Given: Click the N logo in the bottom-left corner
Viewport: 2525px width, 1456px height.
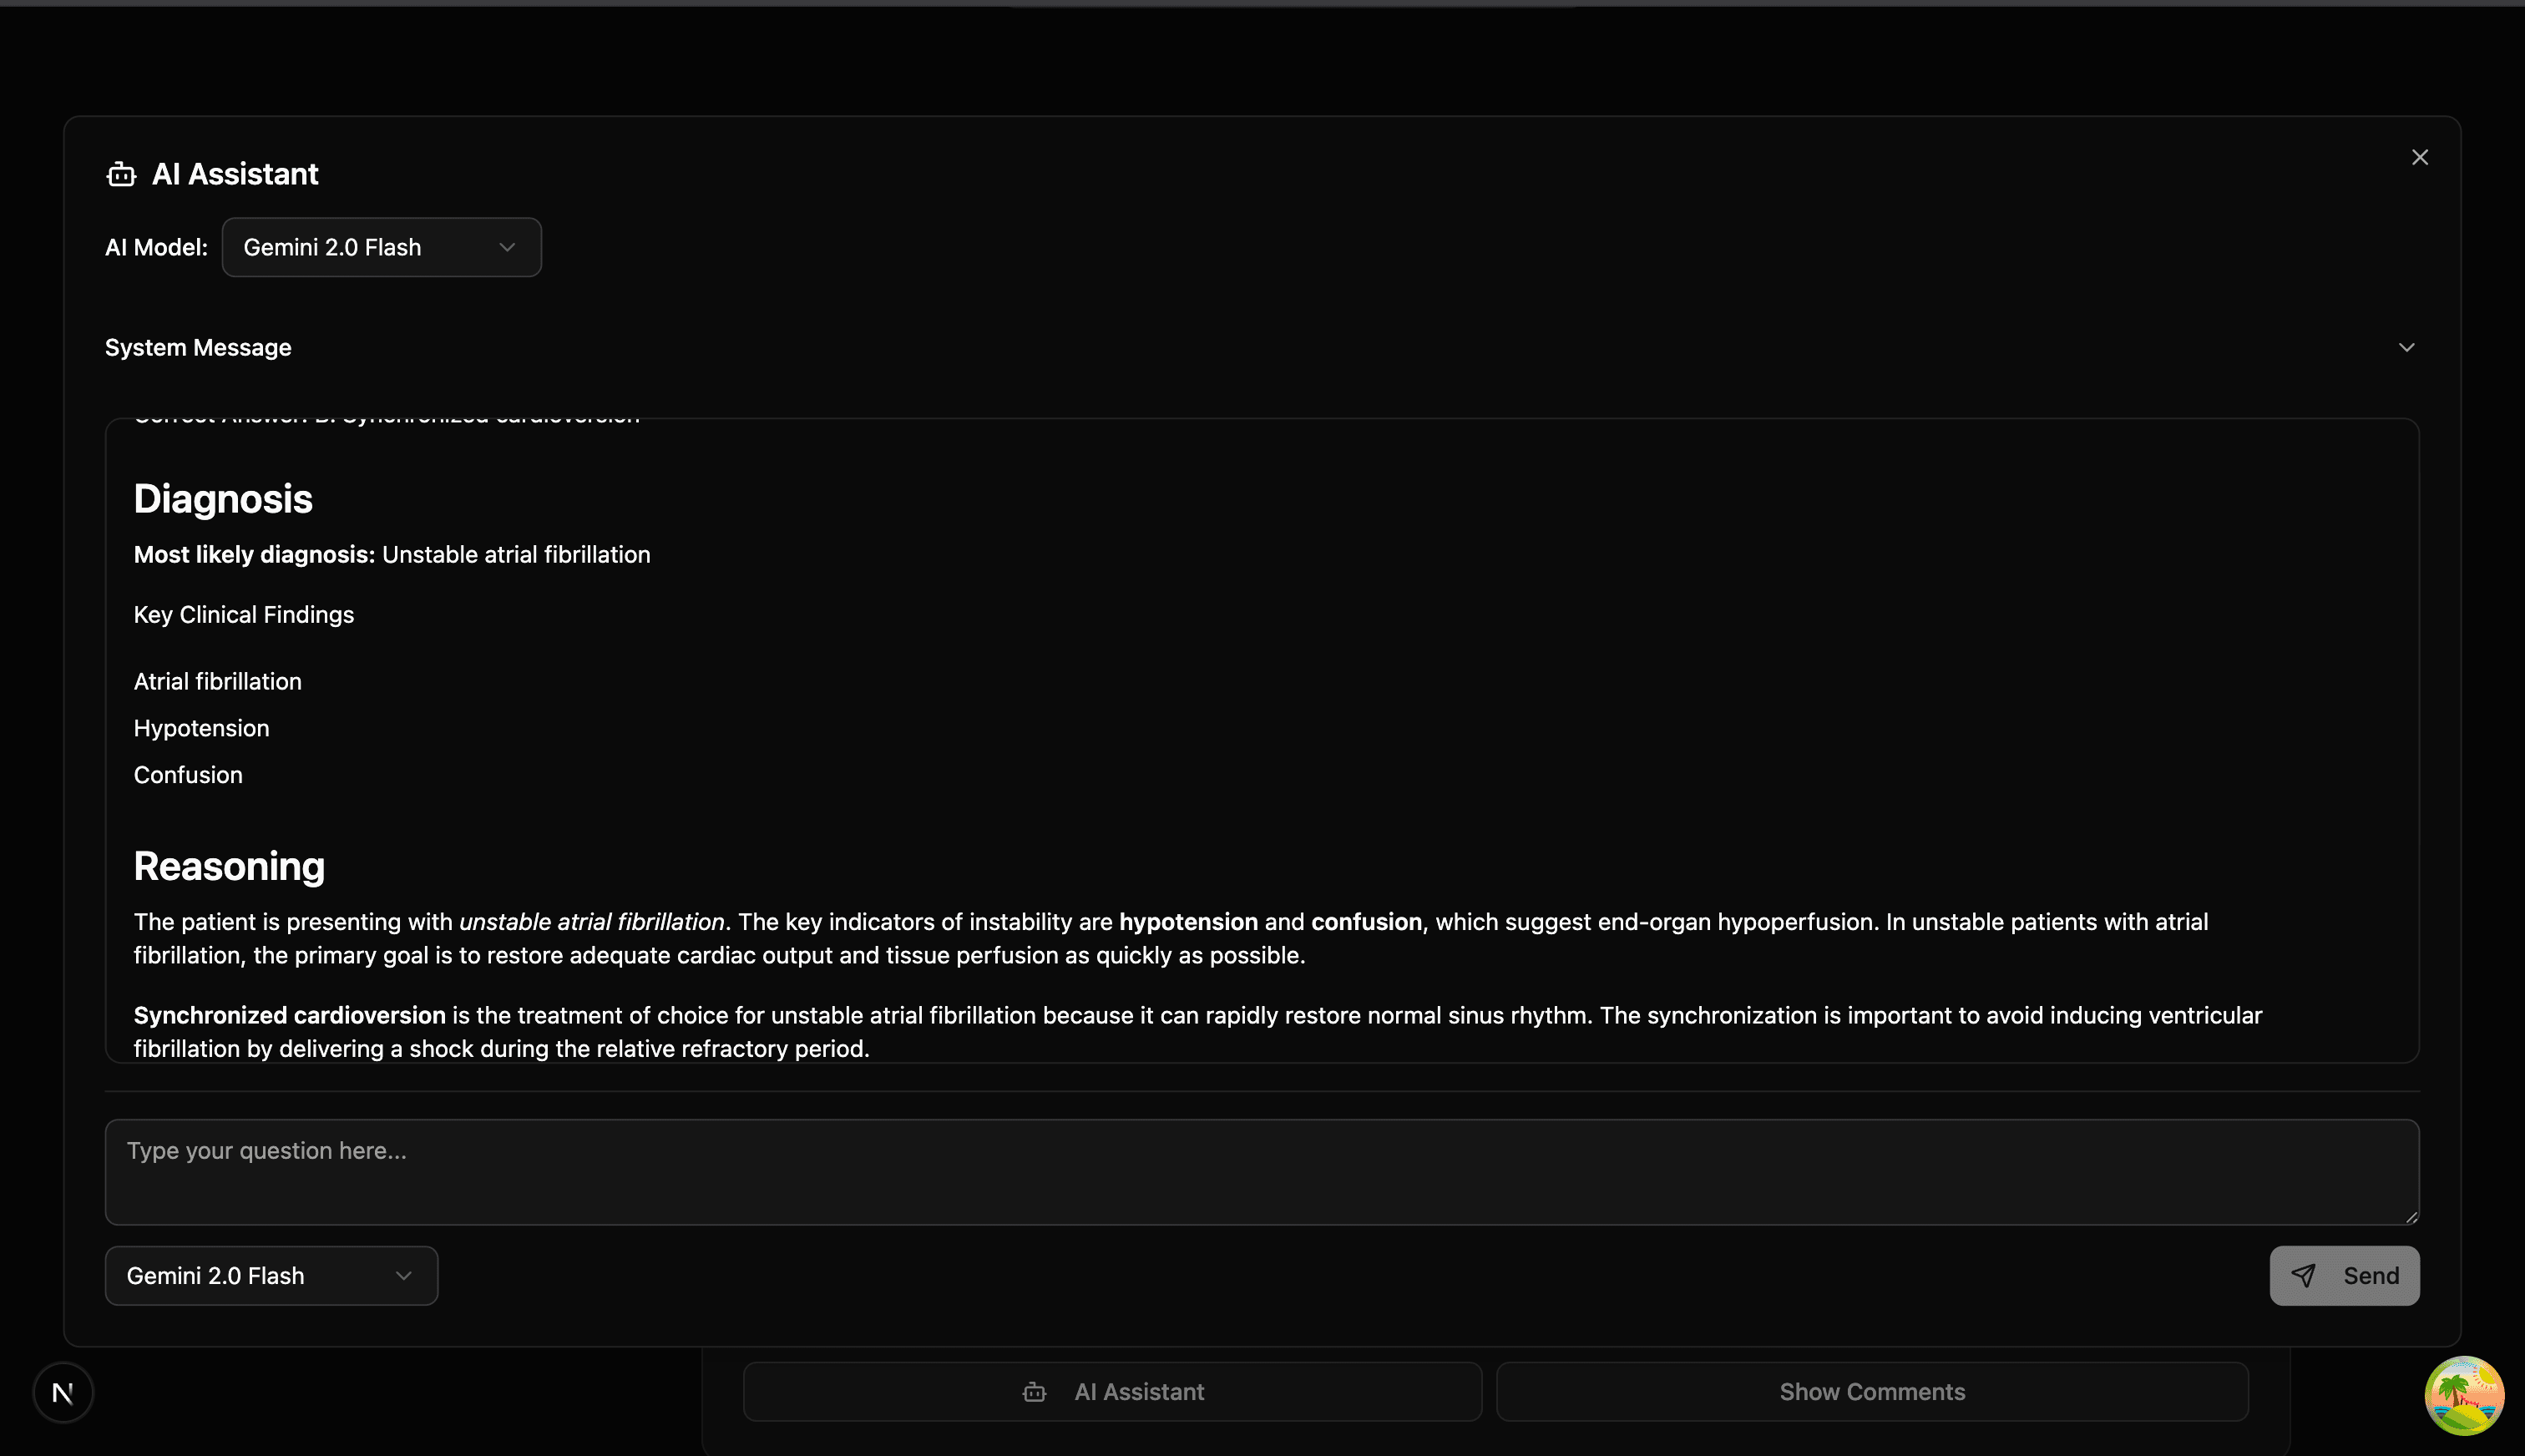Looking at the screenshot, I should (x=63, y=1391).
